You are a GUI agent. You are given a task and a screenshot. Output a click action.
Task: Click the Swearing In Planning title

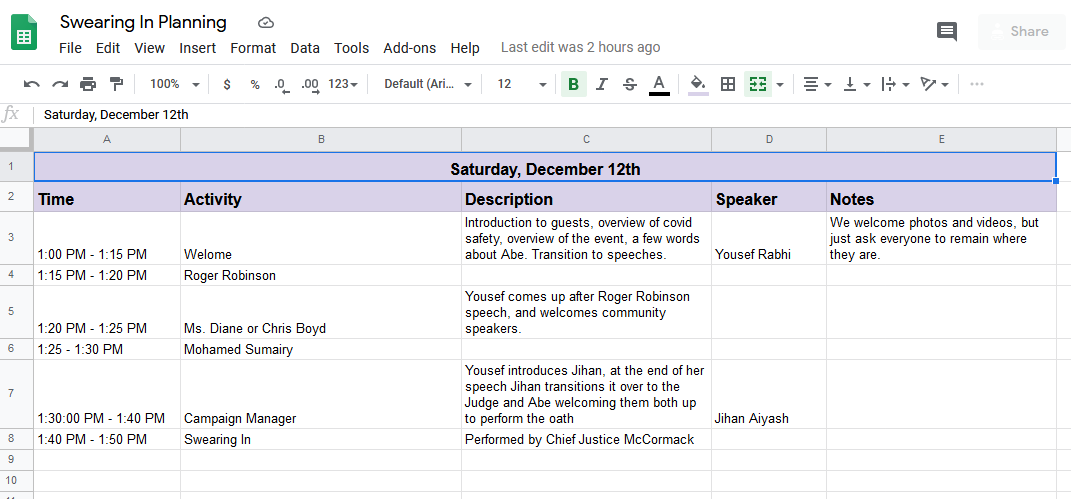143,22
